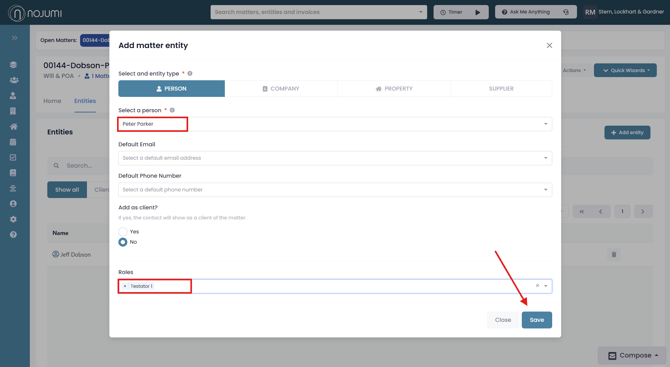Open the calendar icon in sidebar
670x367 pixels.
tap(13, 142)
